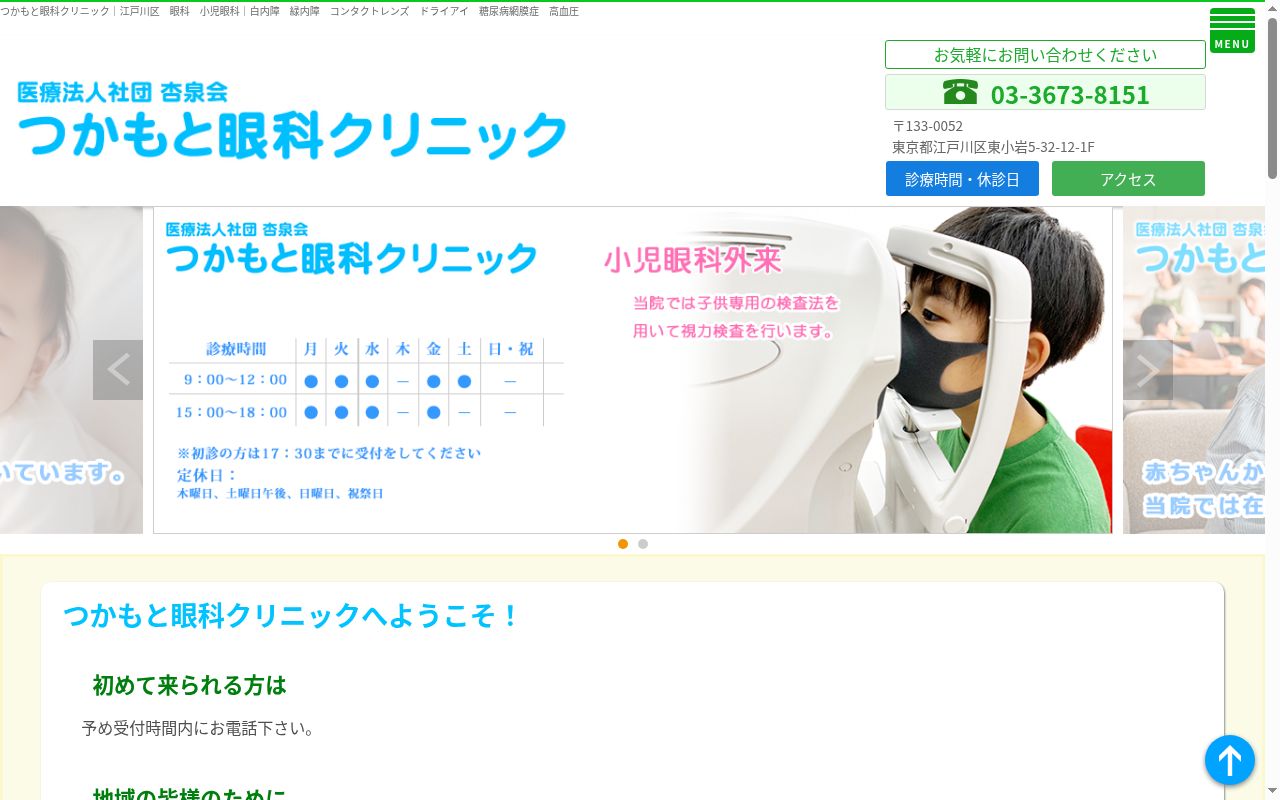Advance to the next carousel slide

coord(1148,370)
